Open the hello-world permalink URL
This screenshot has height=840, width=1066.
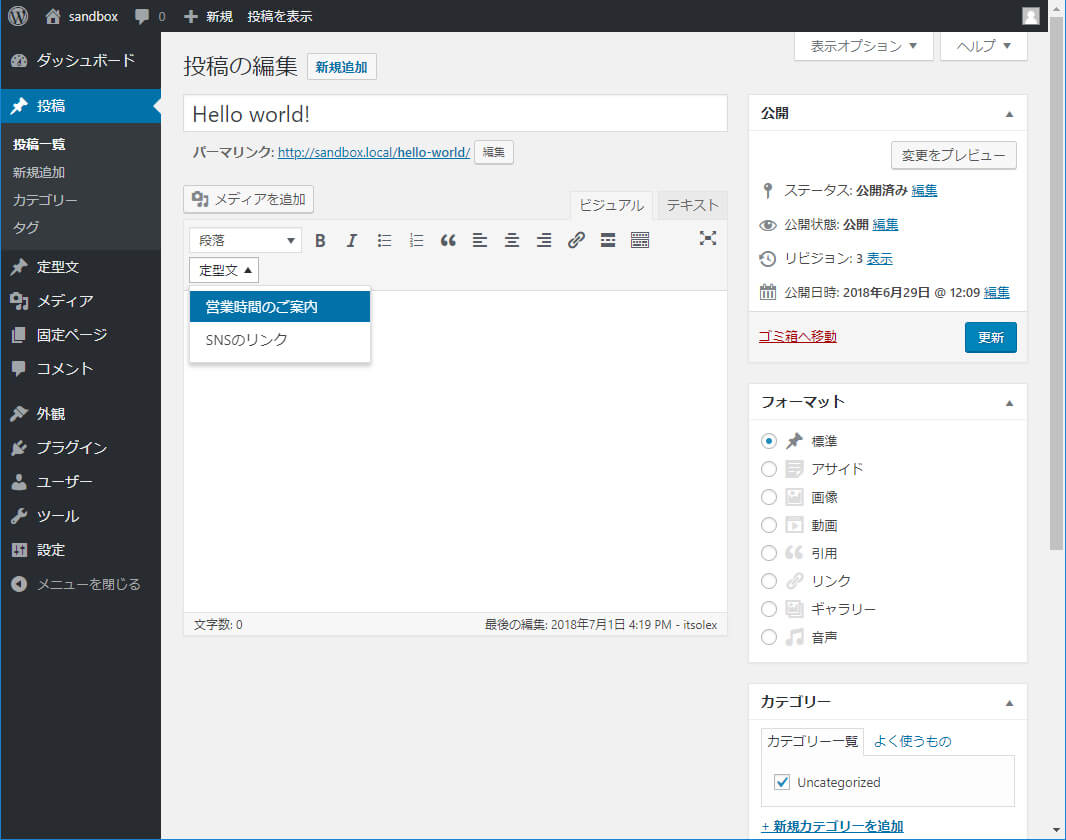click(x=374, y=152)
